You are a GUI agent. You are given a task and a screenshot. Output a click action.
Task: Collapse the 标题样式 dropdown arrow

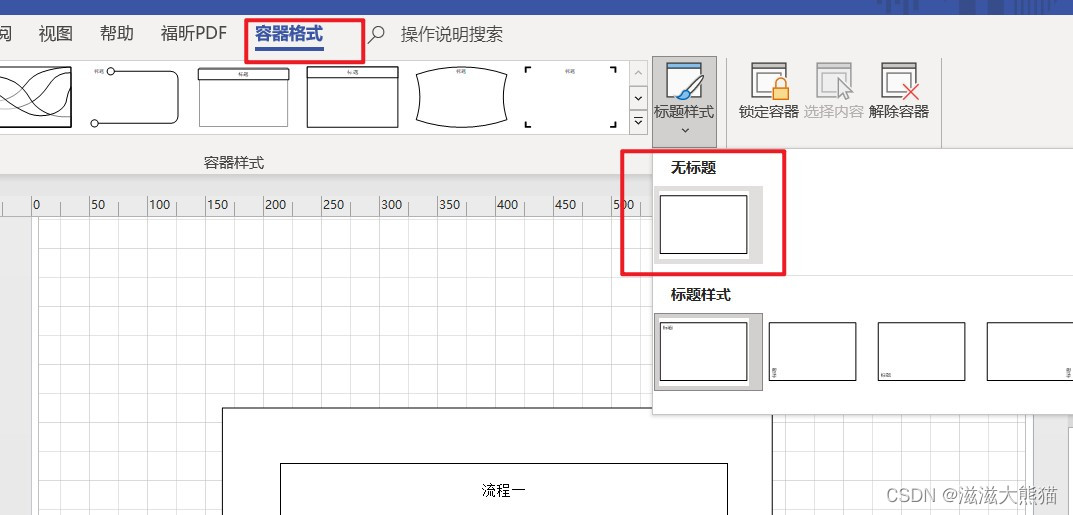click(x=685, y=130)
